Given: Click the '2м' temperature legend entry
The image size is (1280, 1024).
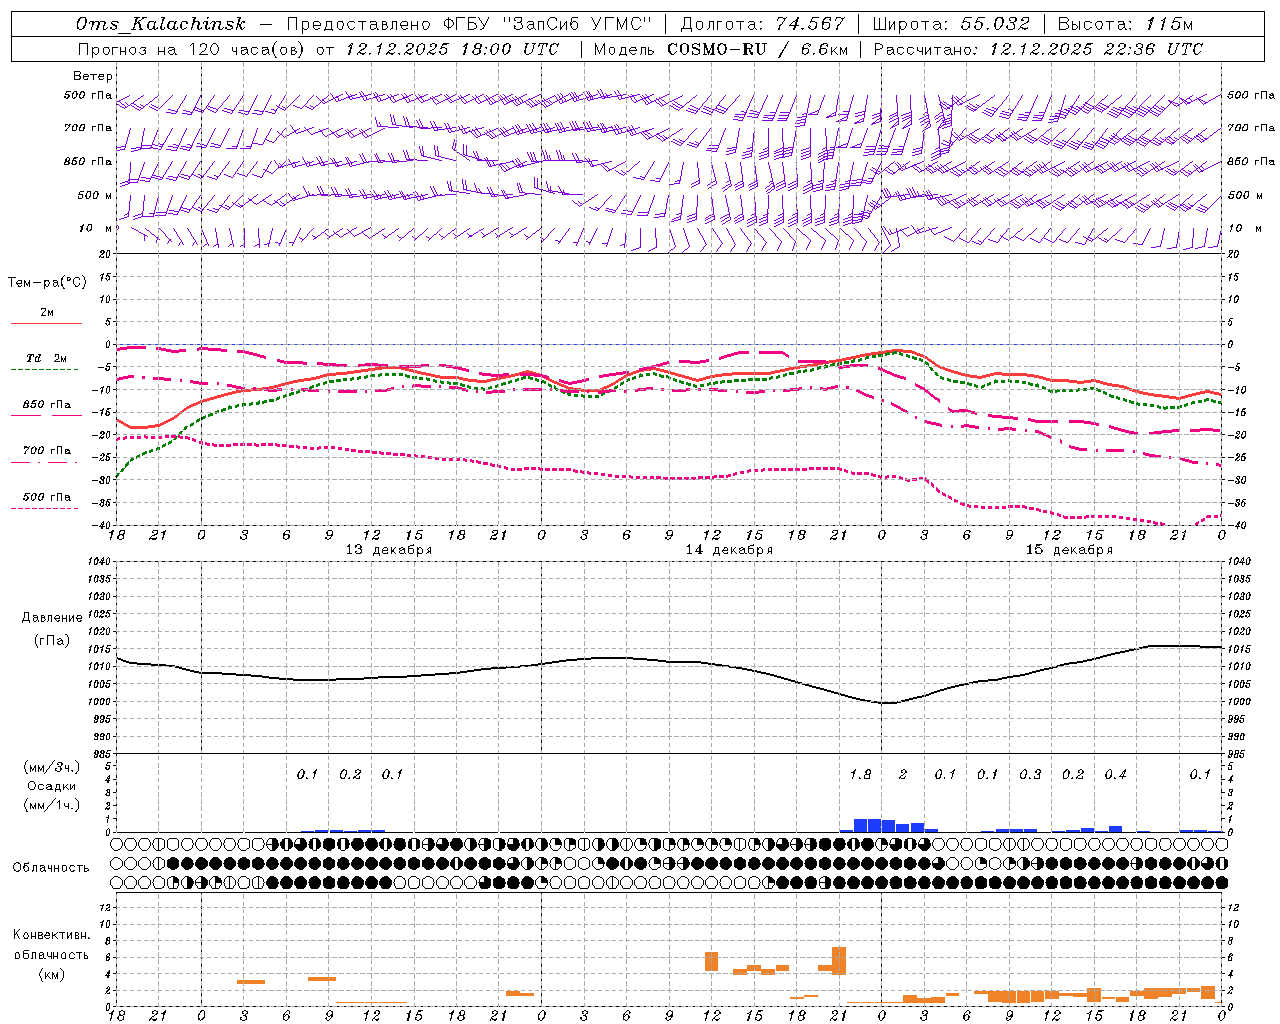Looking at the screenshot, I should pos(47,313).
